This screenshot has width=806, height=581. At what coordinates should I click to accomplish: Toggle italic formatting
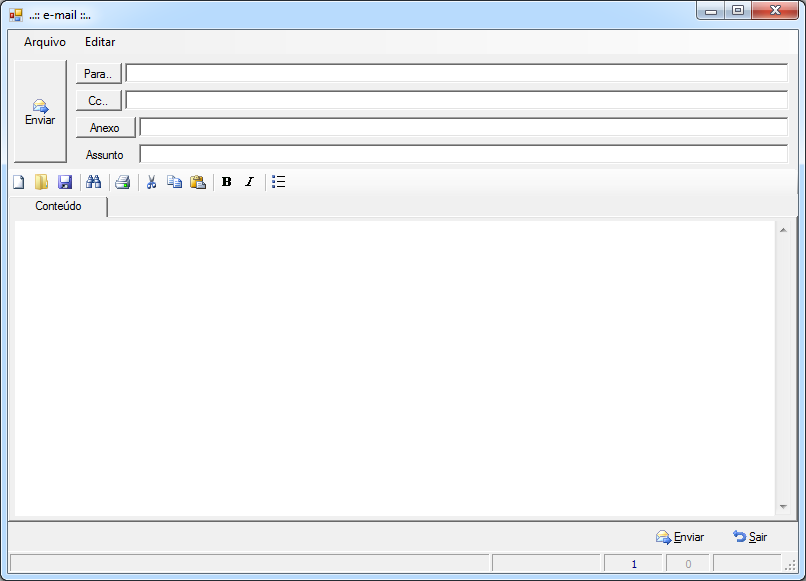point(250,181)
